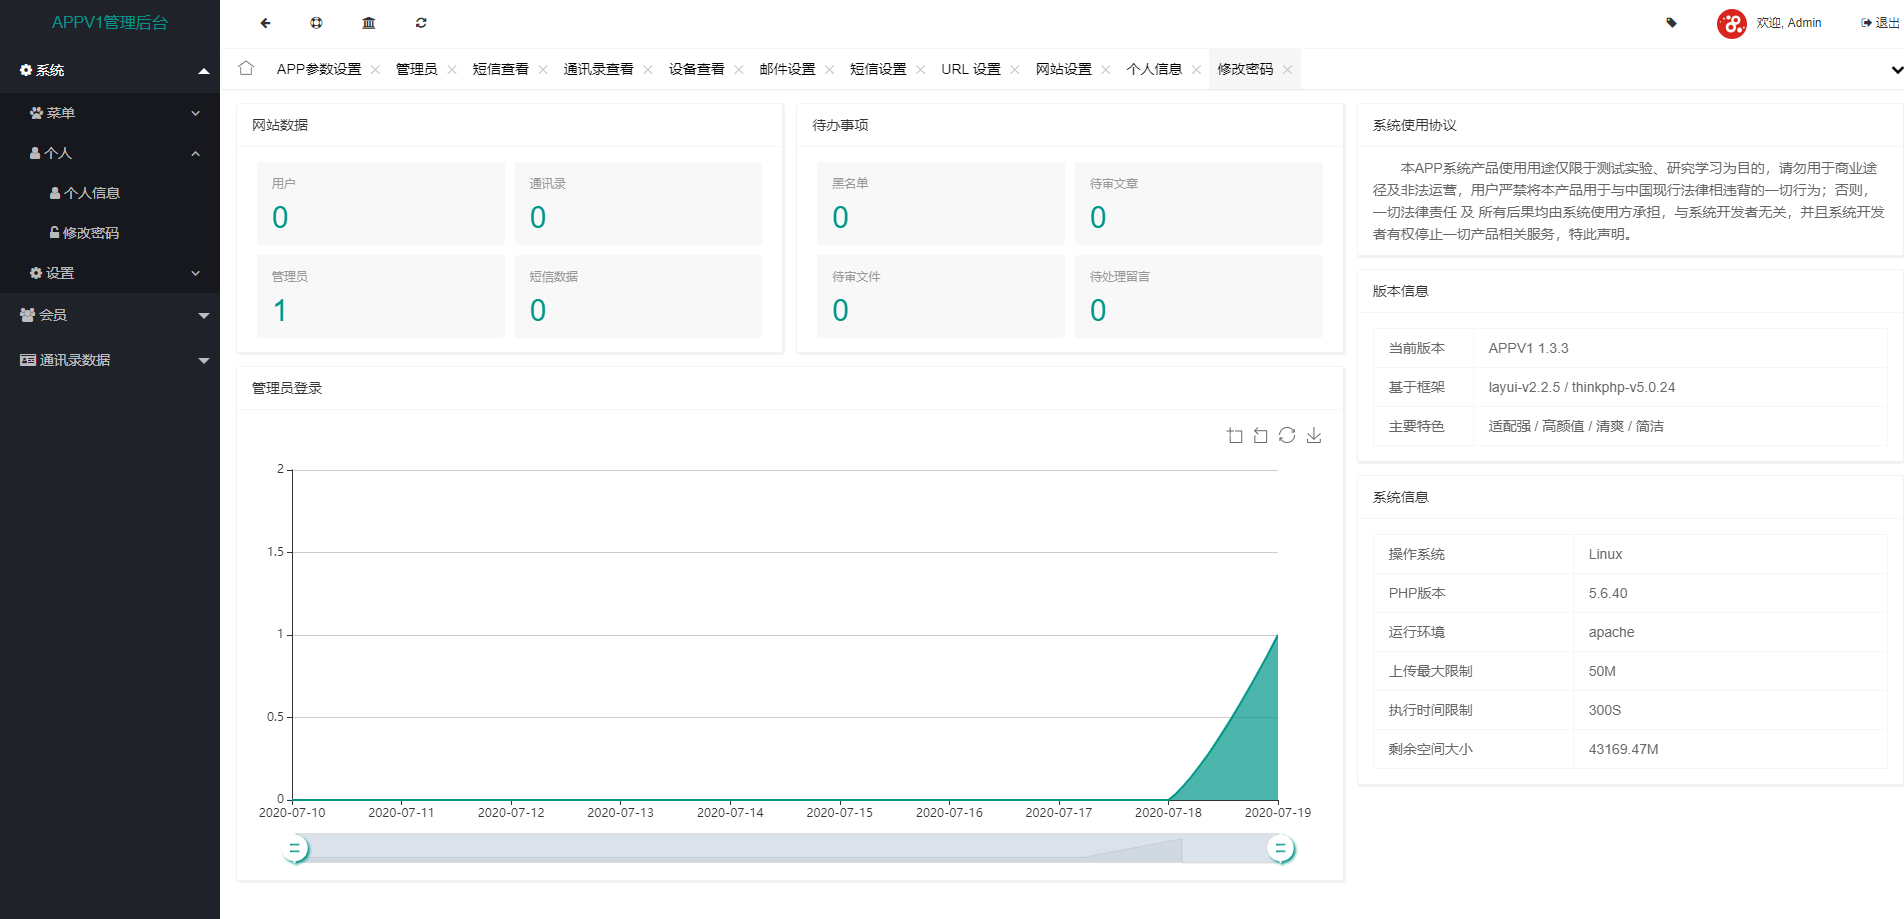Click the 退出 logout link
The image size is (1904, 919).
click(x=1880, y=23)
